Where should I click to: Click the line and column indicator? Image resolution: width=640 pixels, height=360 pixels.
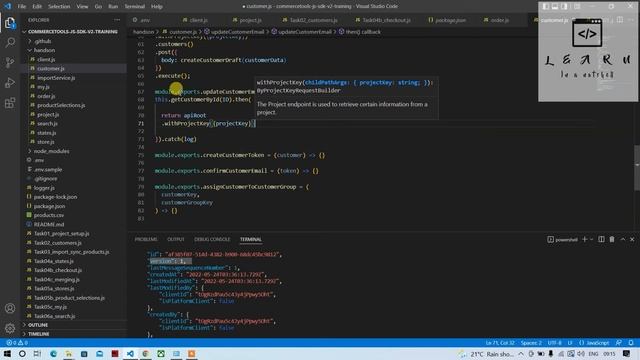500,343
